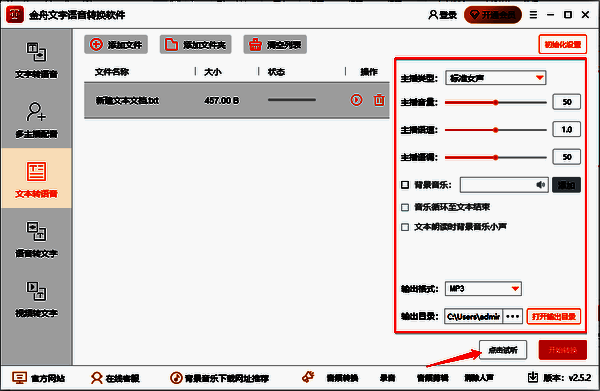
Task: Click the 主播音量 value field showing 50
Action: [567, 102]
